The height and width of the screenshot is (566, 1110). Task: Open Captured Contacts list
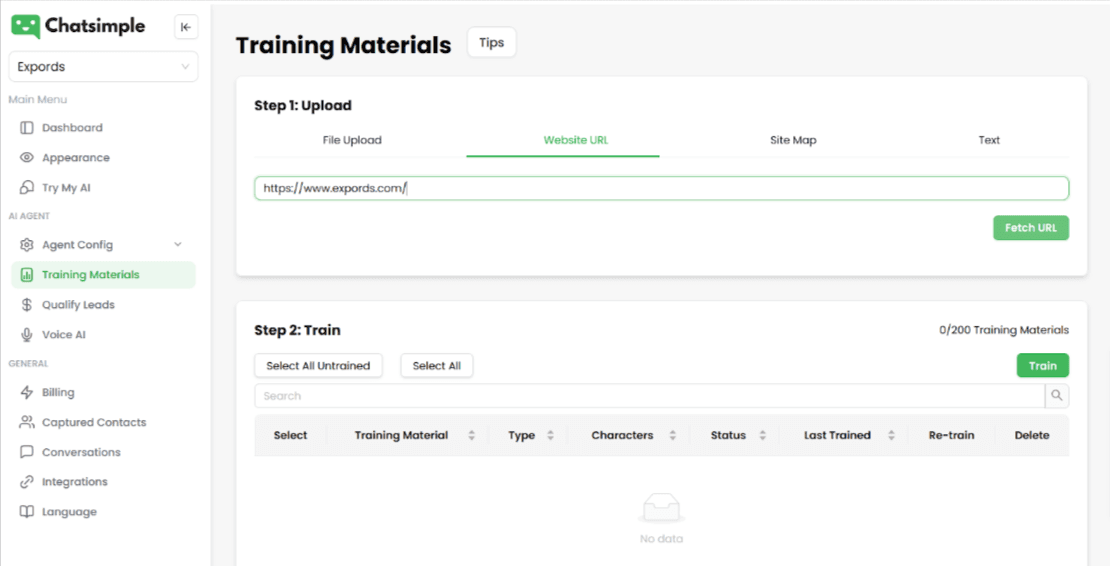[93, 423]
